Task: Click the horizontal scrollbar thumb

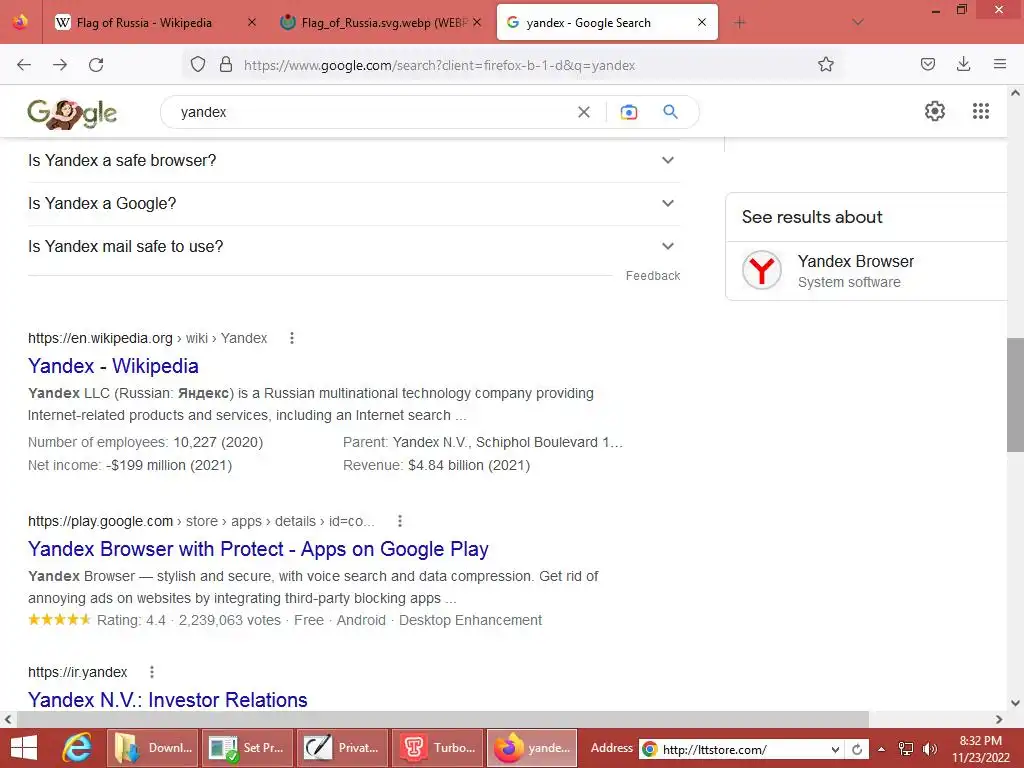Action: [x=443, y=719]
